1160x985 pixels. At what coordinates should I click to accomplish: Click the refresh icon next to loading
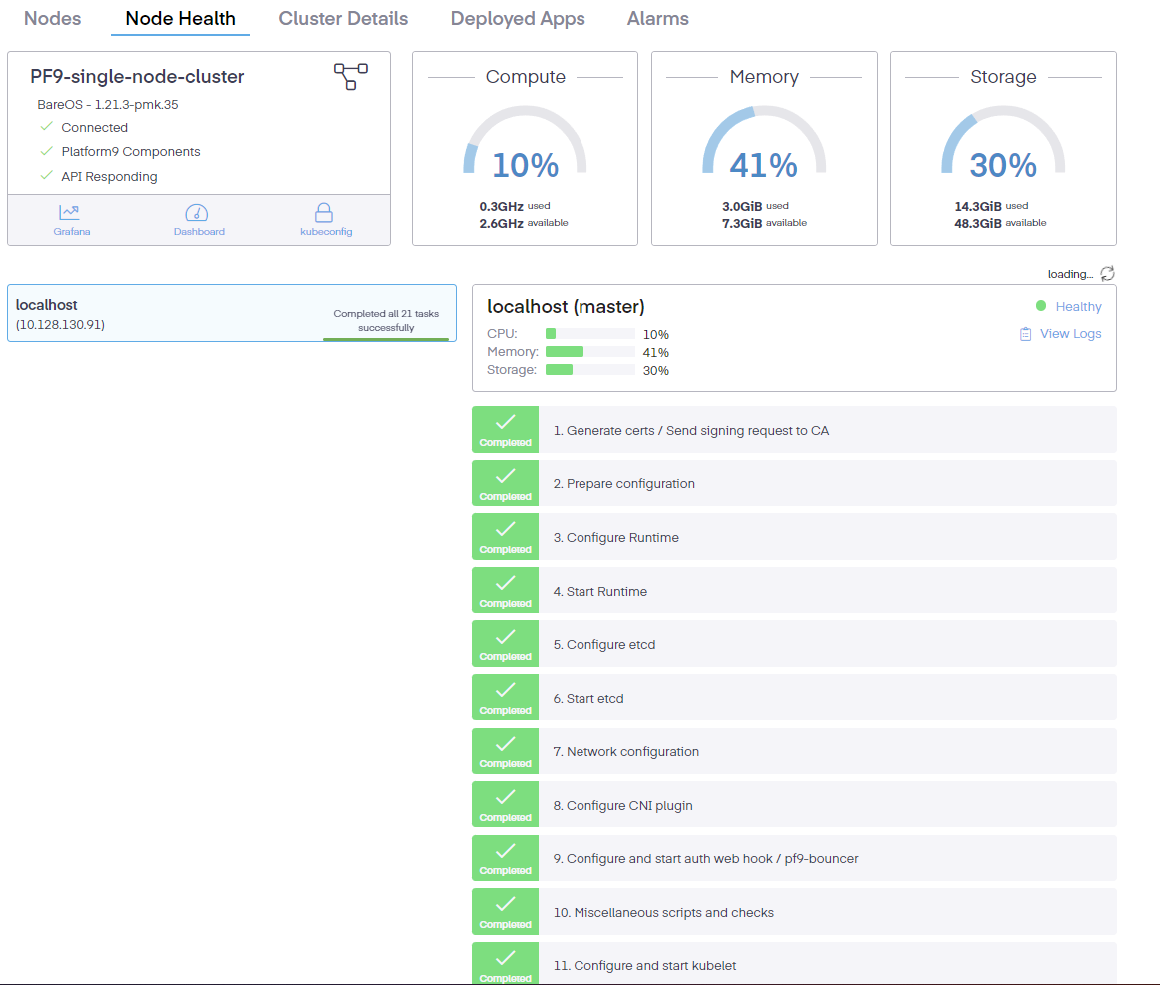tap(1107, 274)
